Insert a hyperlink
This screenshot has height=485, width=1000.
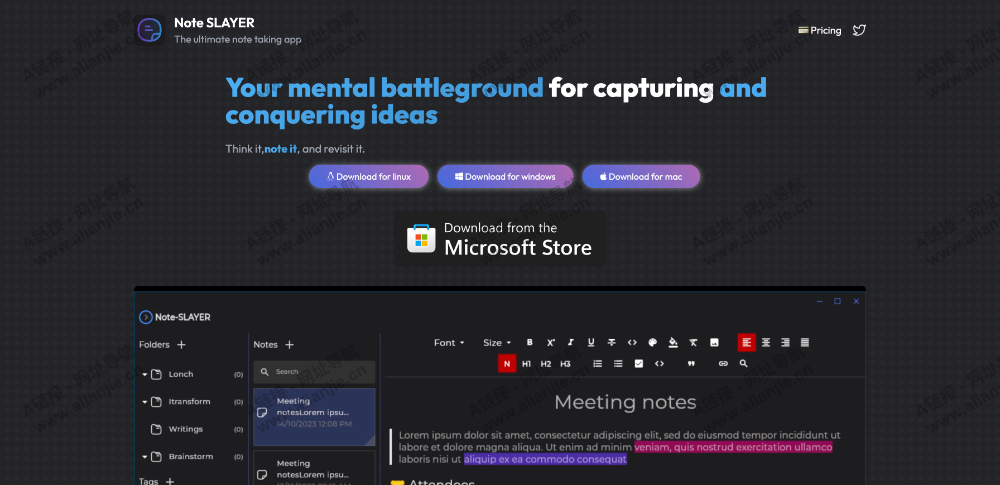point(723,364)
